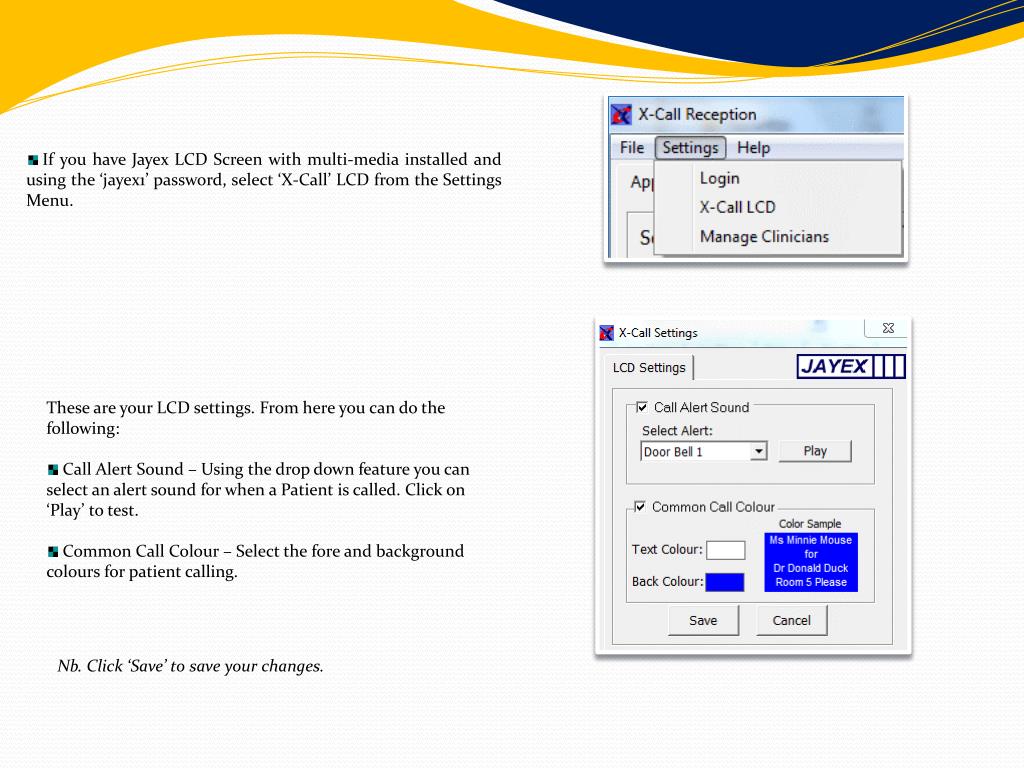This screenshot has width=1024, height=768.
Task: Click Cancel in X-Call Settings
Action: pos(792,620)
